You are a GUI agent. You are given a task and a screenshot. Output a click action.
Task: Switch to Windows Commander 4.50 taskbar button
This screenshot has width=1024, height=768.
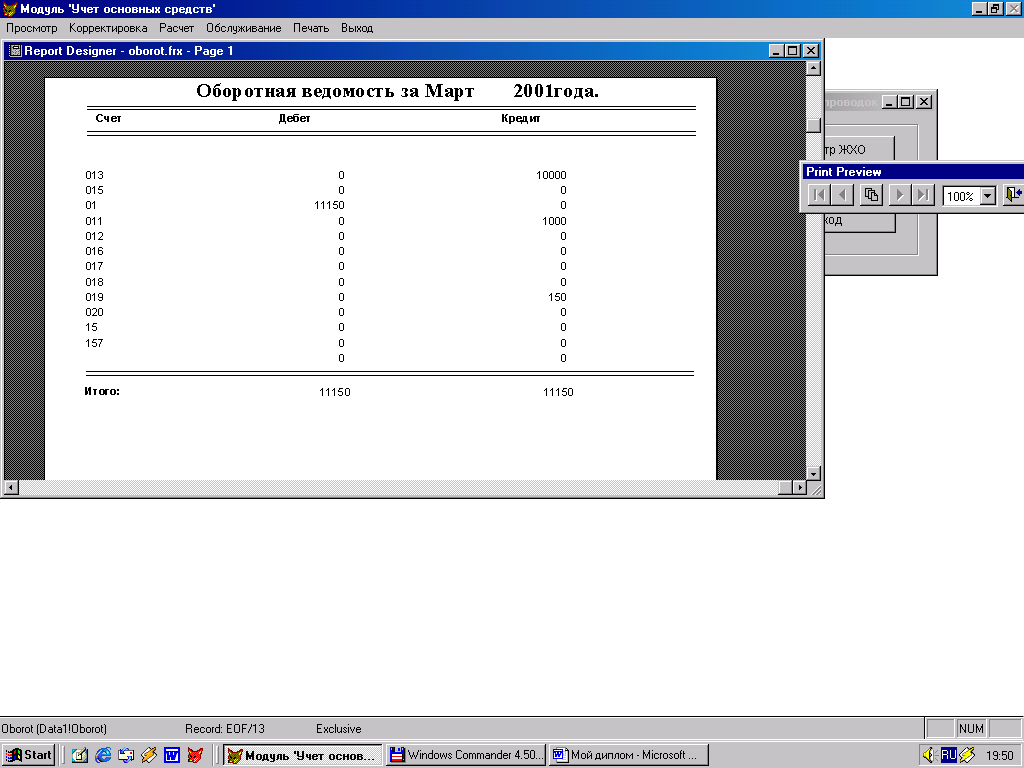tap(466, 755)
